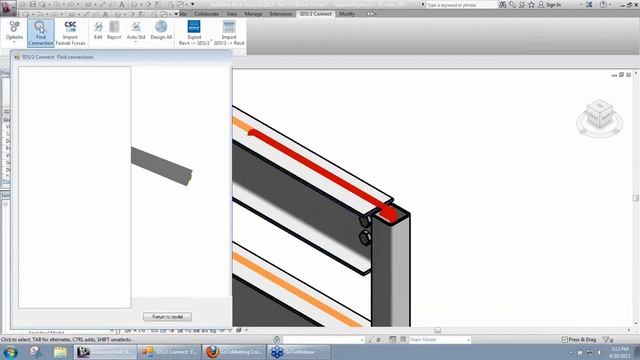
Task: Choose the Auto Std tool
Action: (136, 30)
